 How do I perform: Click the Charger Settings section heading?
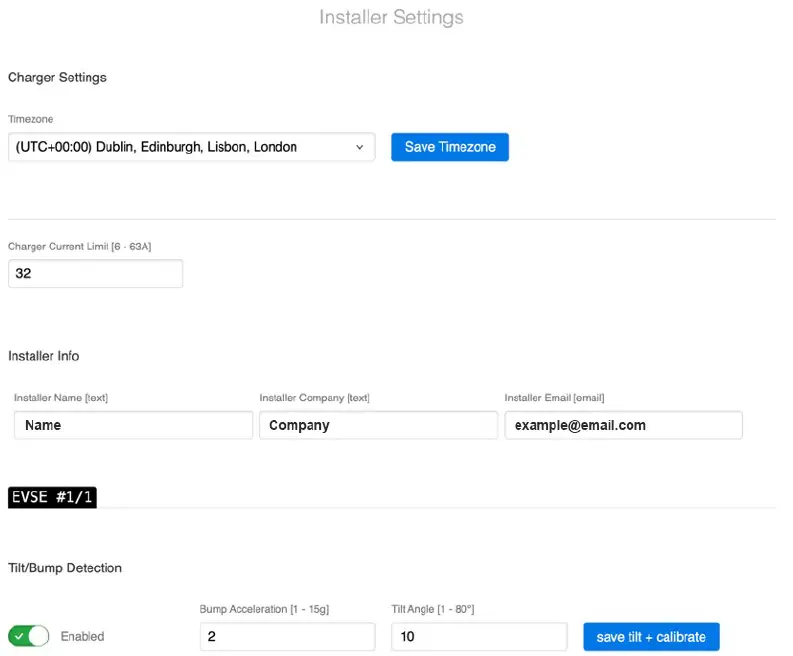pyautogui.click(x=57, y=77)
